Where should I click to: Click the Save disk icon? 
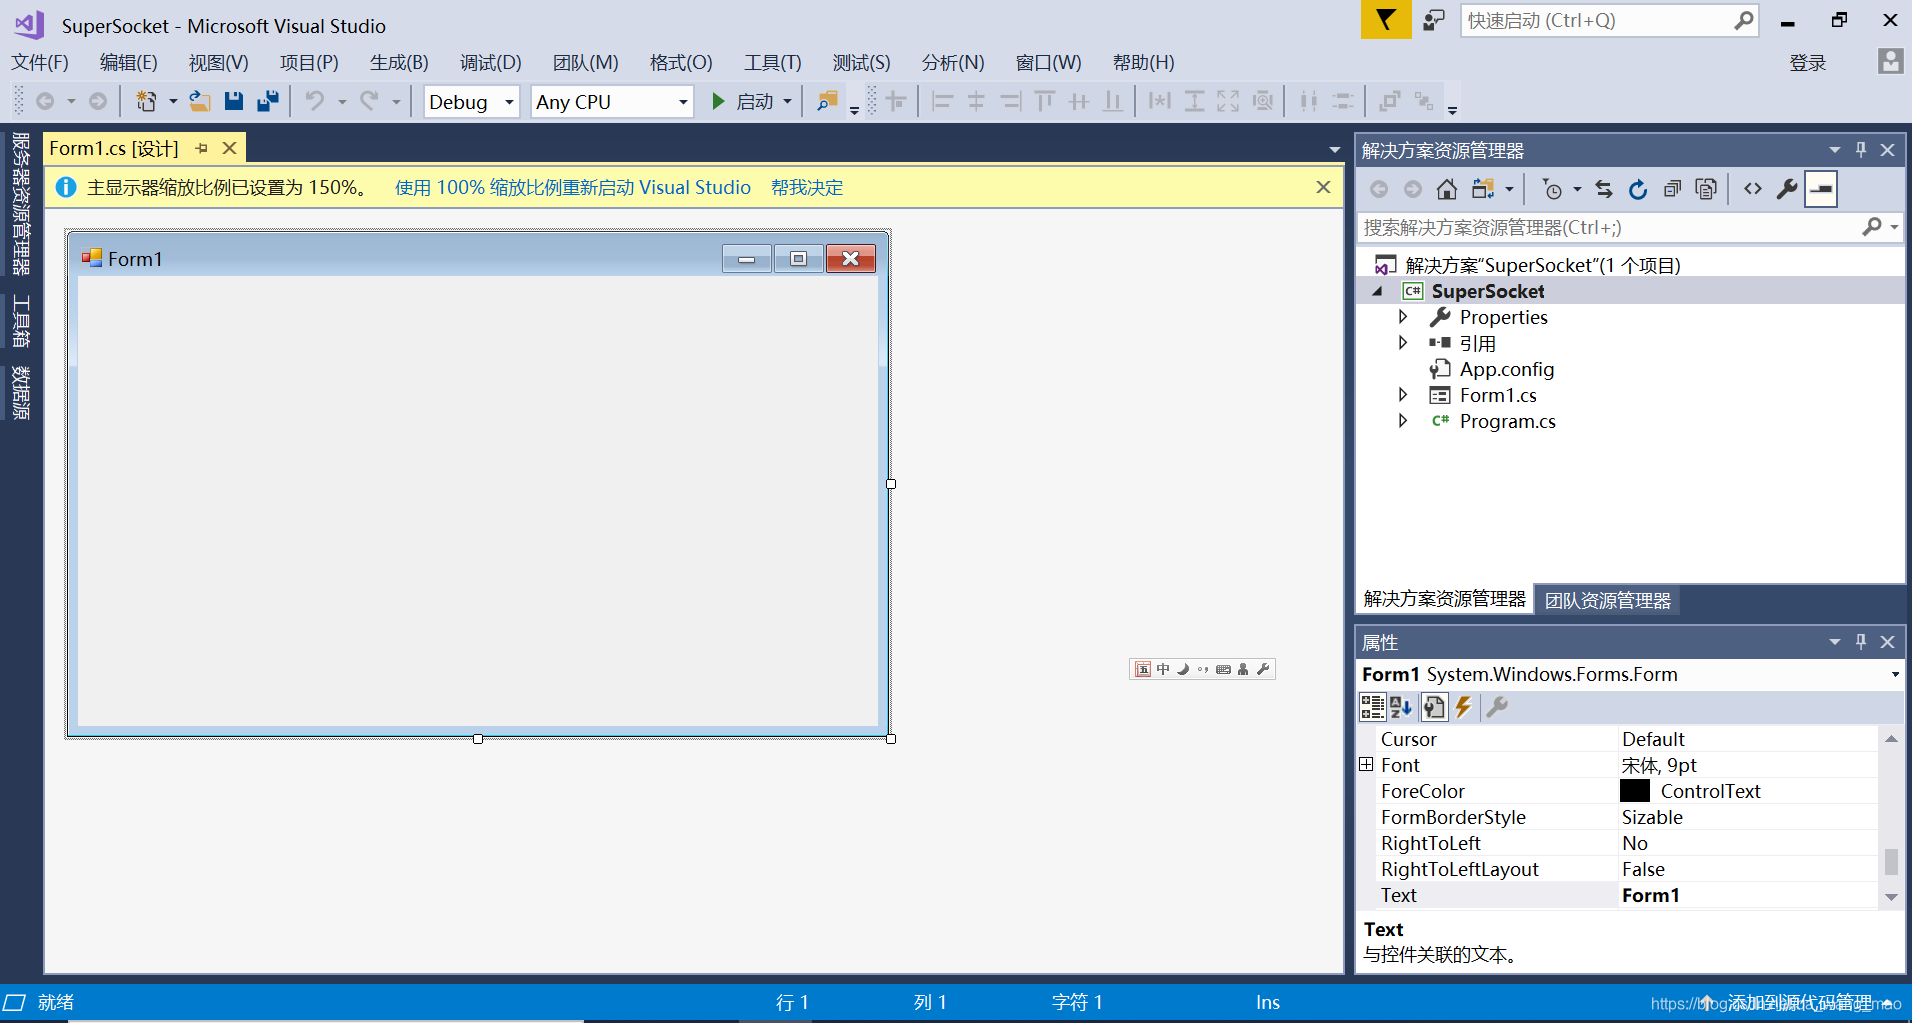(234, 101)
